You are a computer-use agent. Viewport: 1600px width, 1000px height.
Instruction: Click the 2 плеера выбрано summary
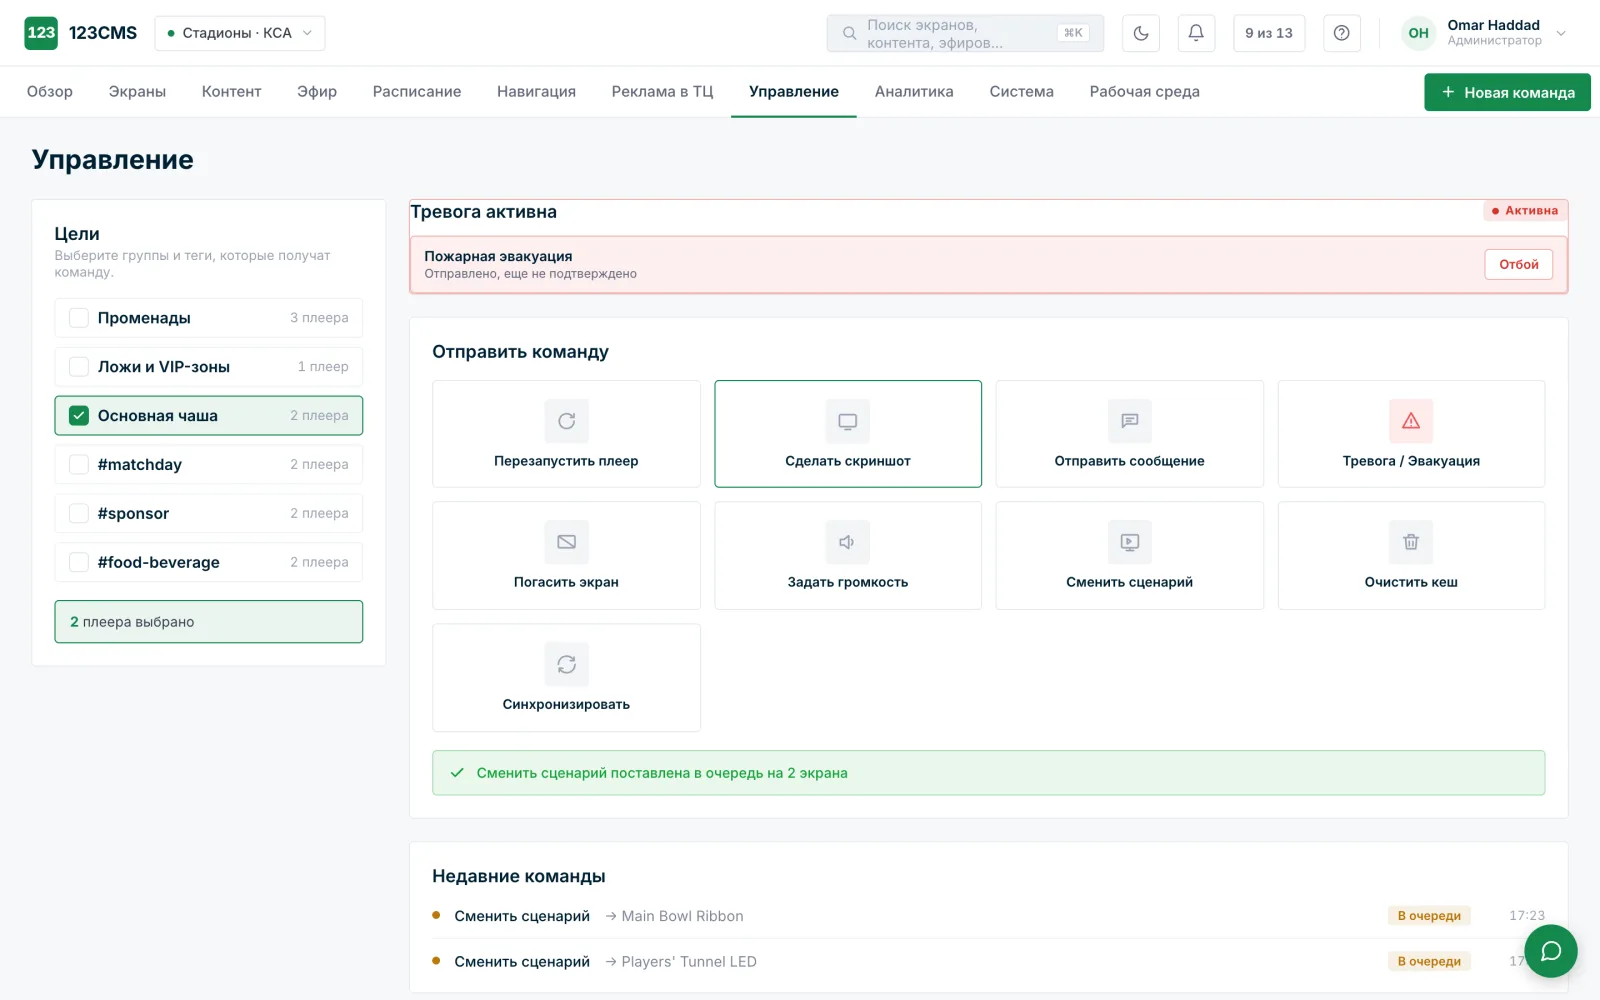(x=209, y=622)
